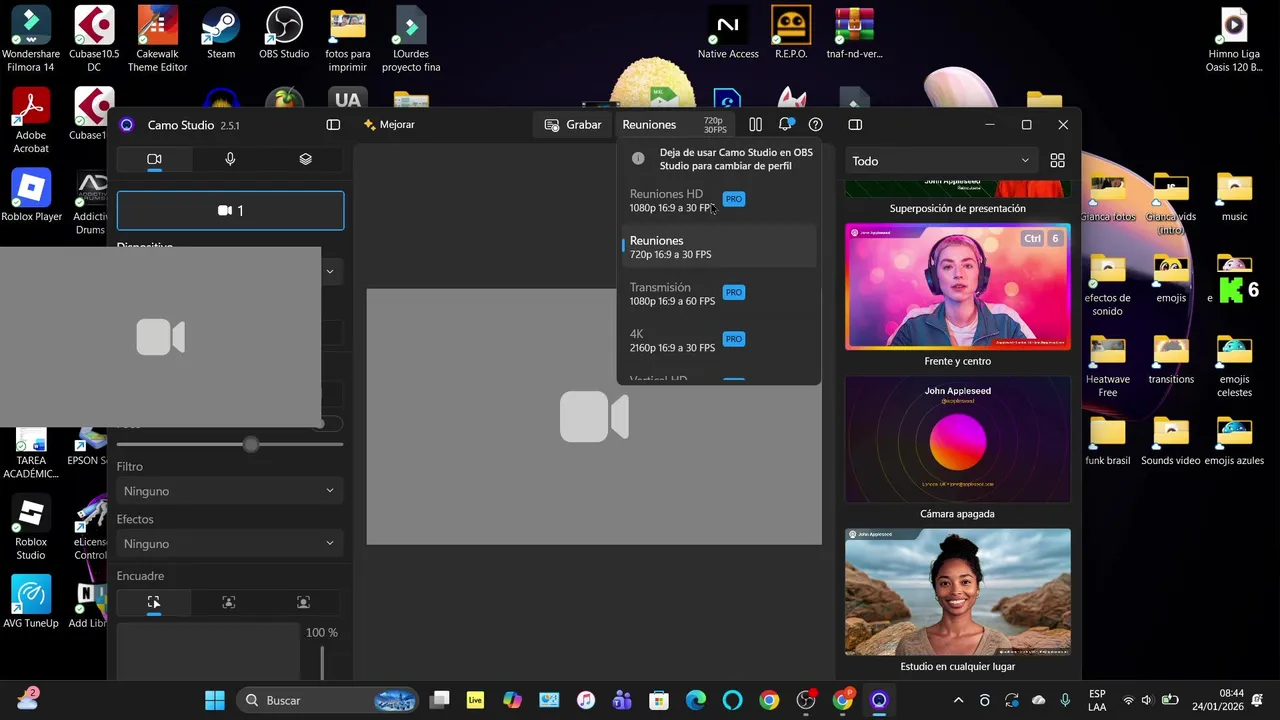Viewport: 1280px width, 720px height.
Task: Open Steam desktop shortcut
Action: tap(221, 35)
